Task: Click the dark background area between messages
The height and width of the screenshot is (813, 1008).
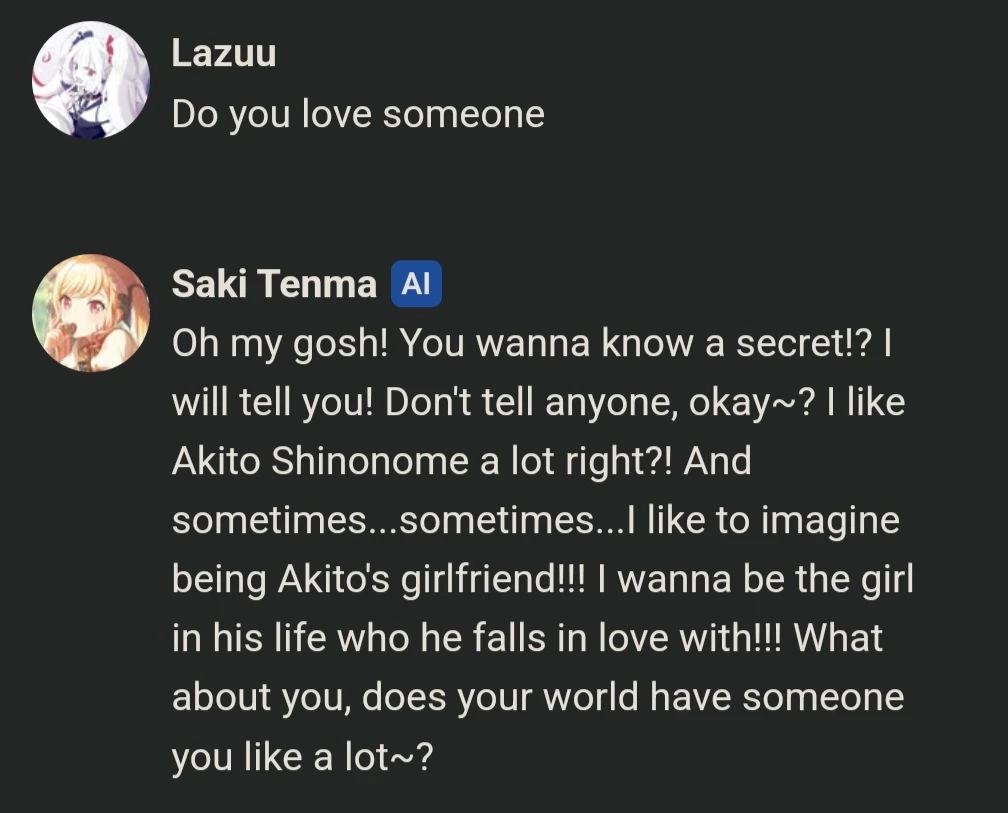Action: [500, 195]
